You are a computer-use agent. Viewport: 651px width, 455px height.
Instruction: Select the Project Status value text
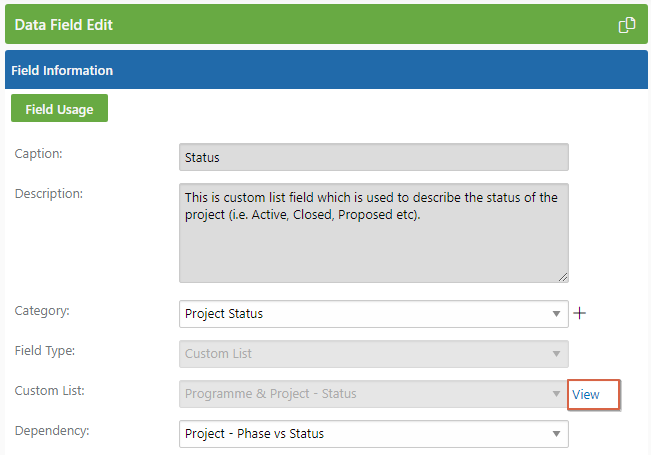pyautogui.click(x=224, y=314)
